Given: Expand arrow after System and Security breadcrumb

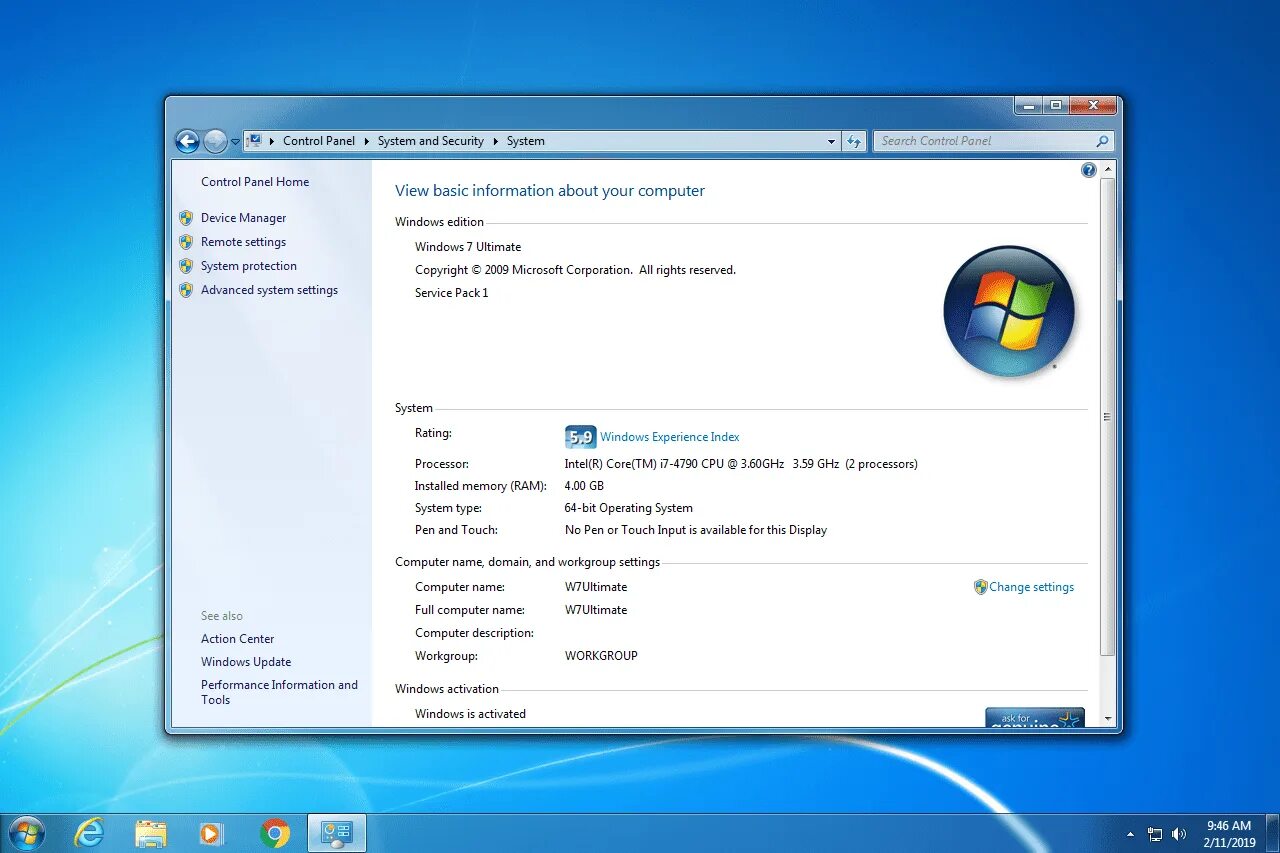Looking at the screenshot, I should (x=495, y=141).
